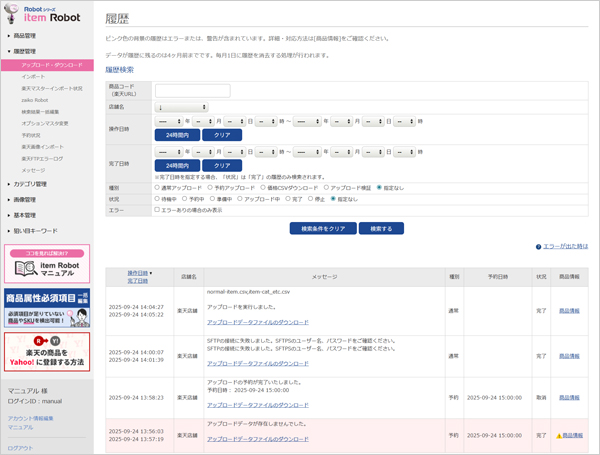Open the 店舗名 dropdown
Image resolution: width=600 pixels, height=455 pixels.
(181, 107)
